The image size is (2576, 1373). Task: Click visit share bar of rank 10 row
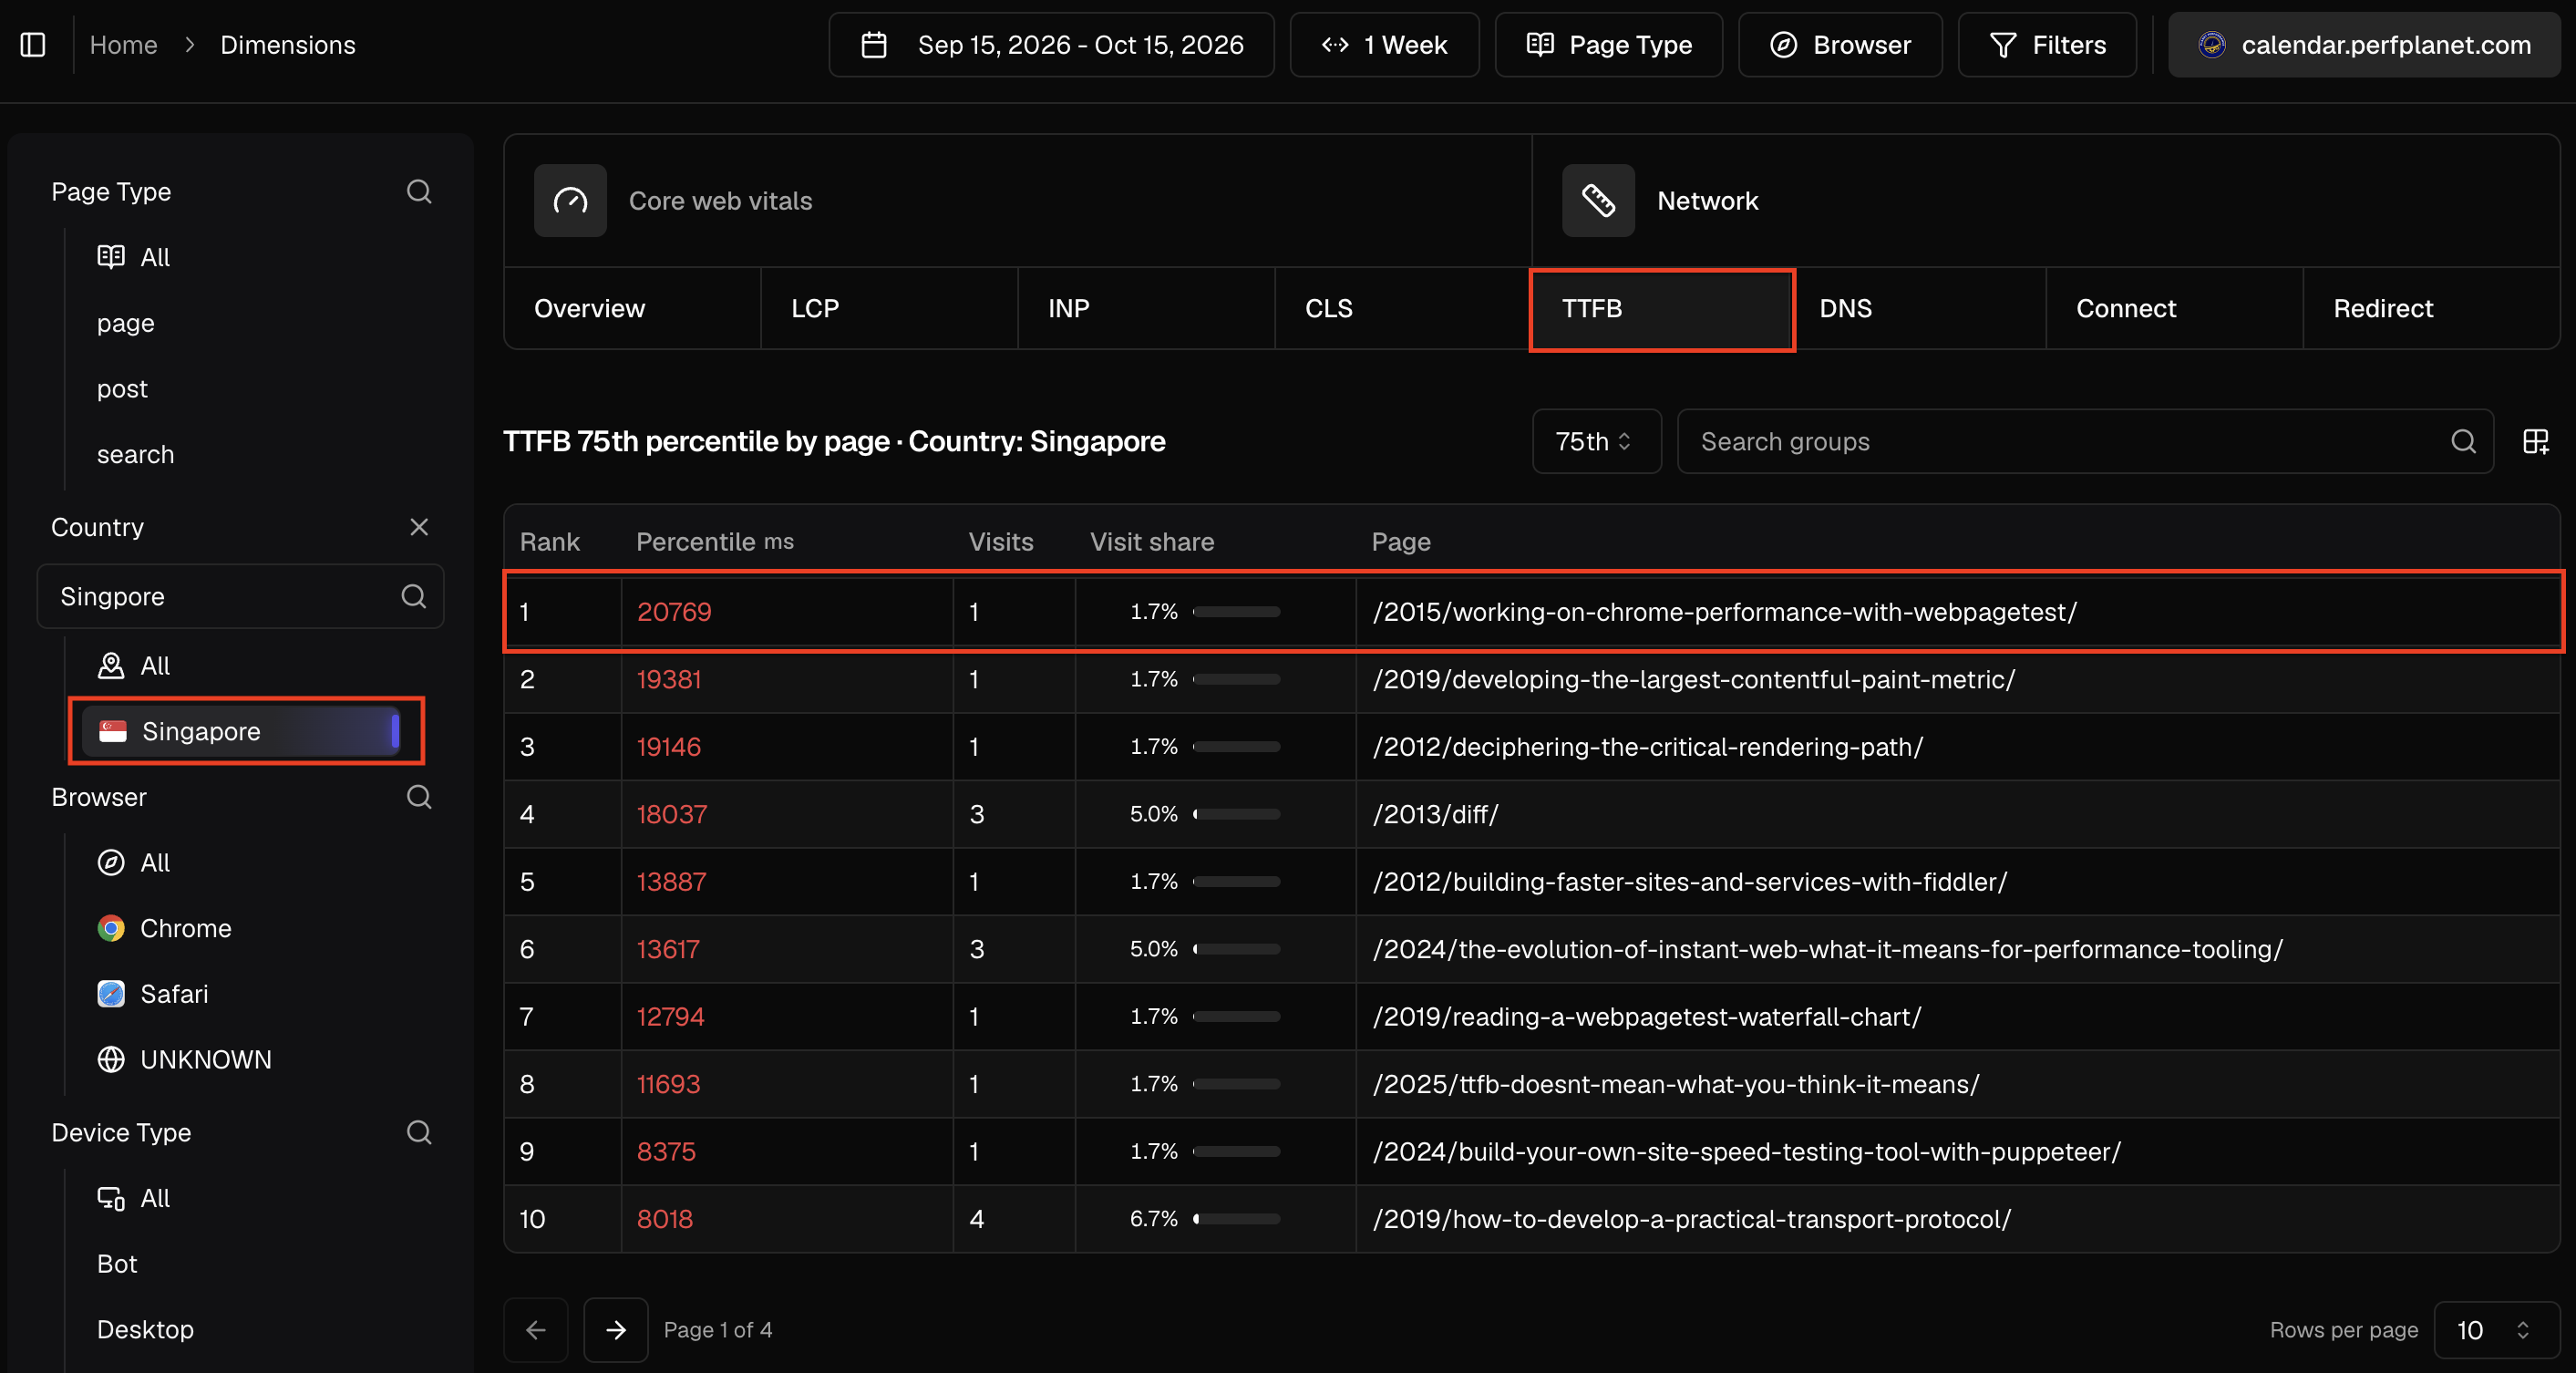click(1236, 1219)
